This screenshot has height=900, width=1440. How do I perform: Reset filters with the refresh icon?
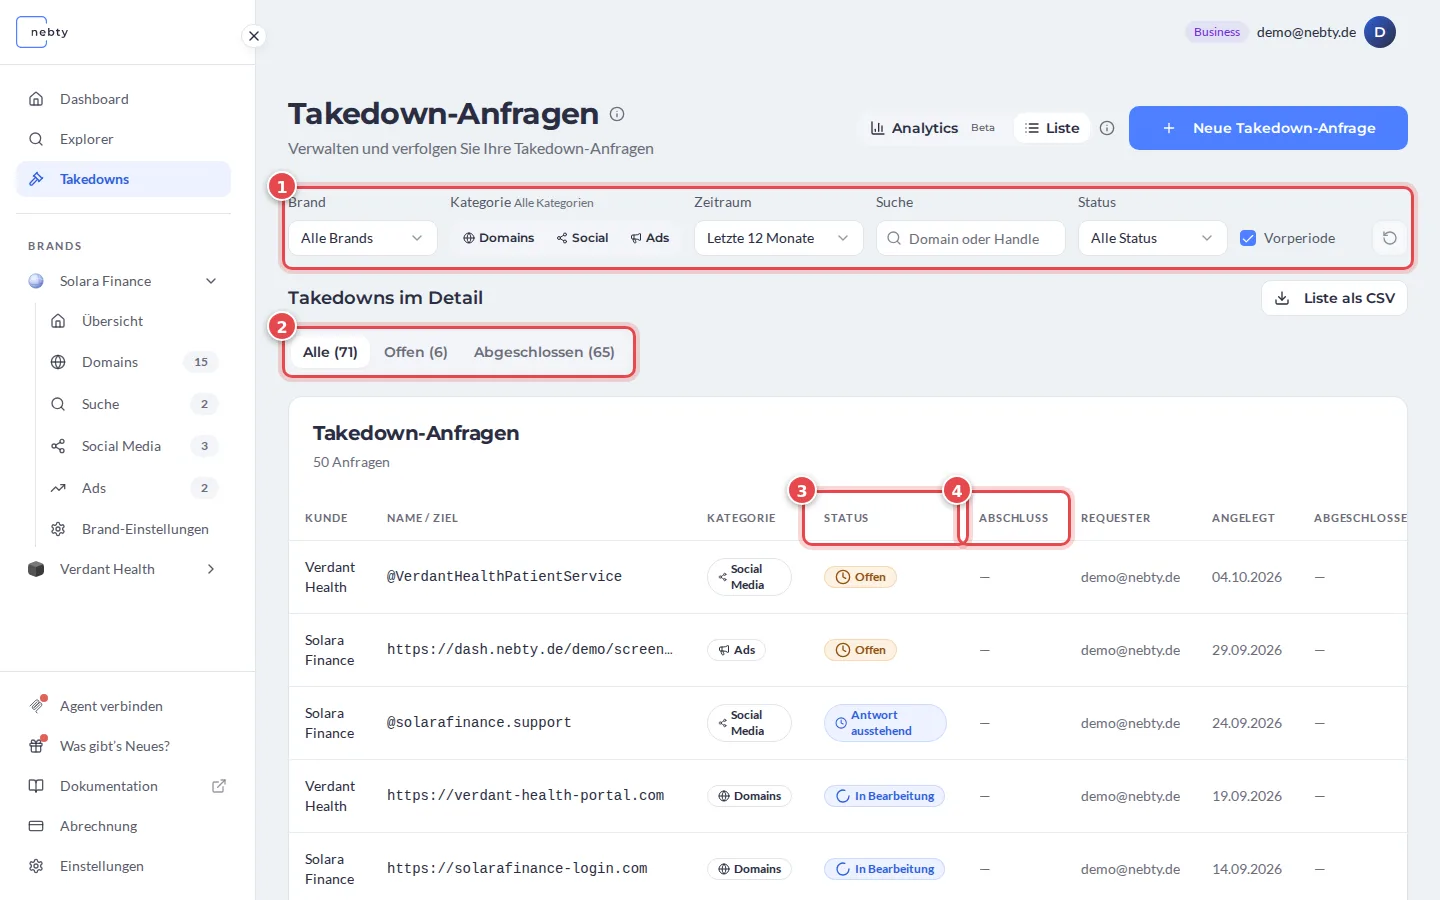pyautogui.click(x=1390, y=238)
